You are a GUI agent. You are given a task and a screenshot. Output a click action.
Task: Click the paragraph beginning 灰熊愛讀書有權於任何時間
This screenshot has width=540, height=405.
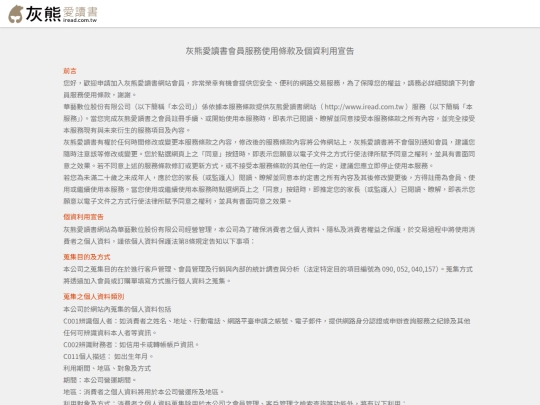pyautogui.click(x=269, y=154)
